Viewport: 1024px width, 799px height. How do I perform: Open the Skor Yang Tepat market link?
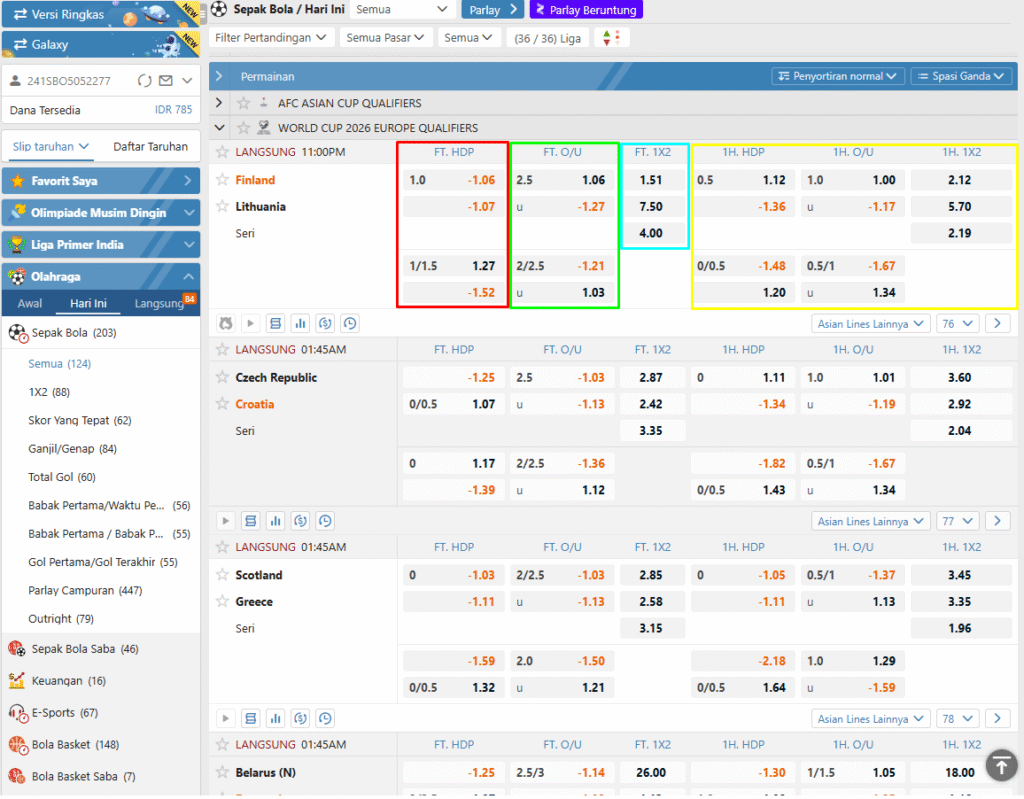(79, 421)
